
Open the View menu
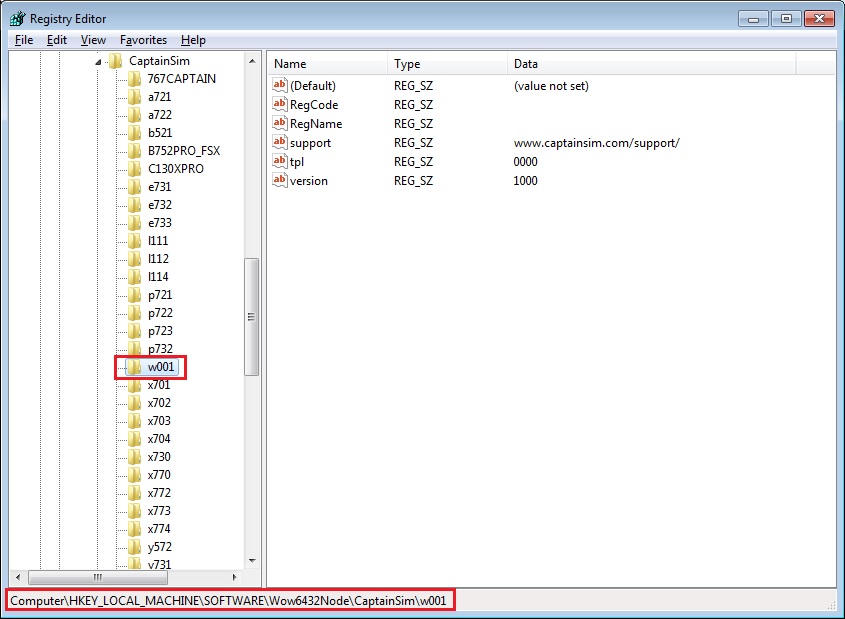pyautogui.click(x=93, y=40)
